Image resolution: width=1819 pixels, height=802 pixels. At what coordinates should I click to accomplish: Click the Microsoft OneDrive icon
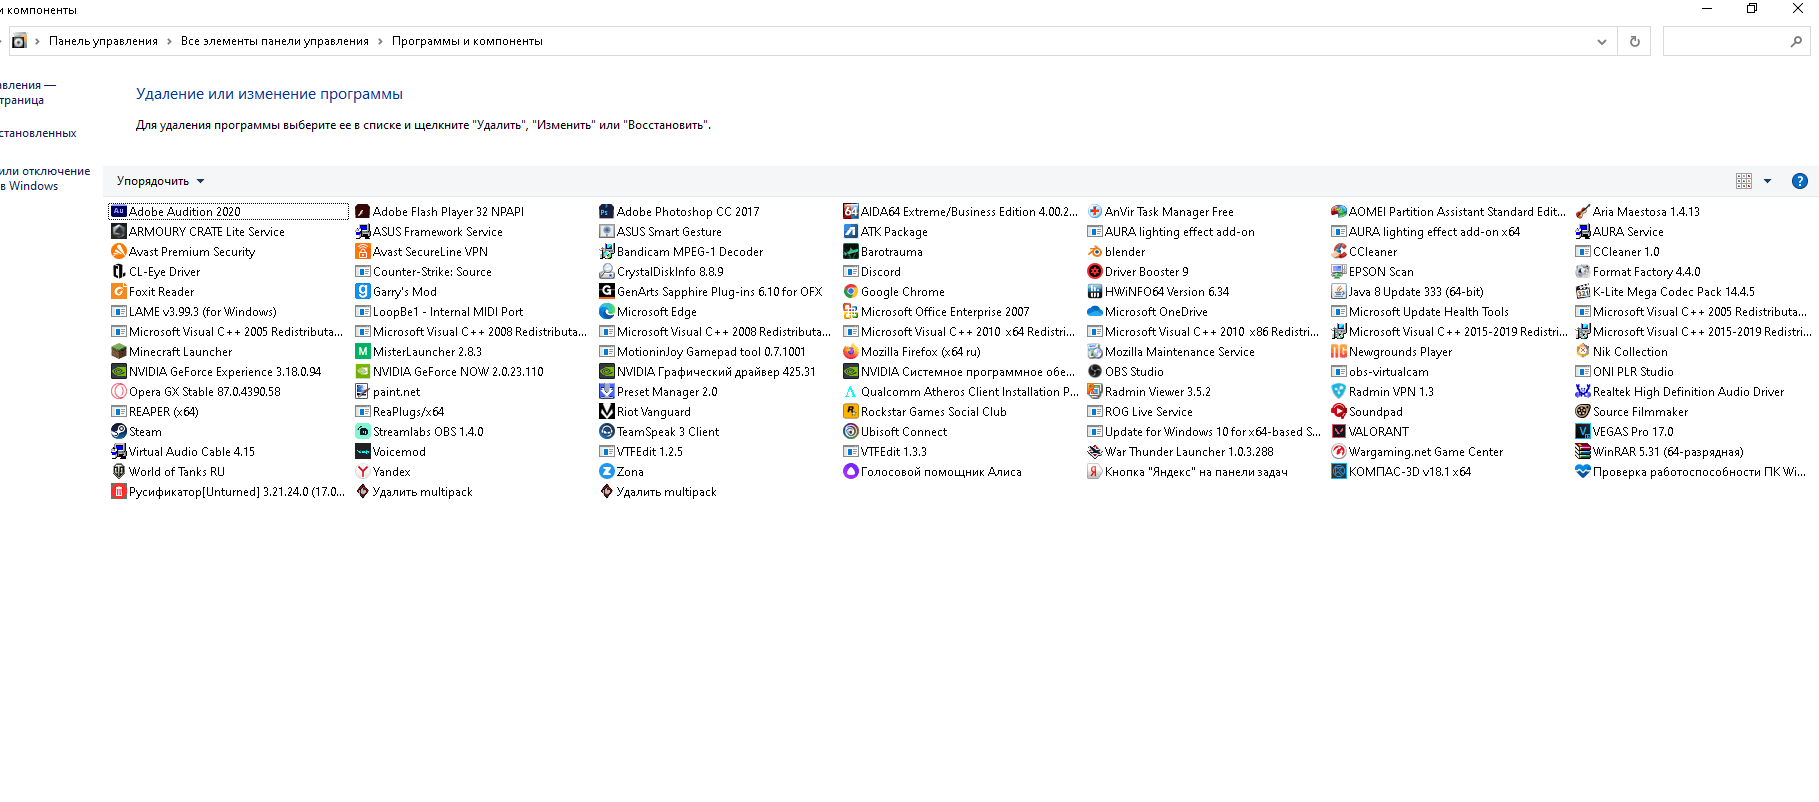pos(1094,311)
